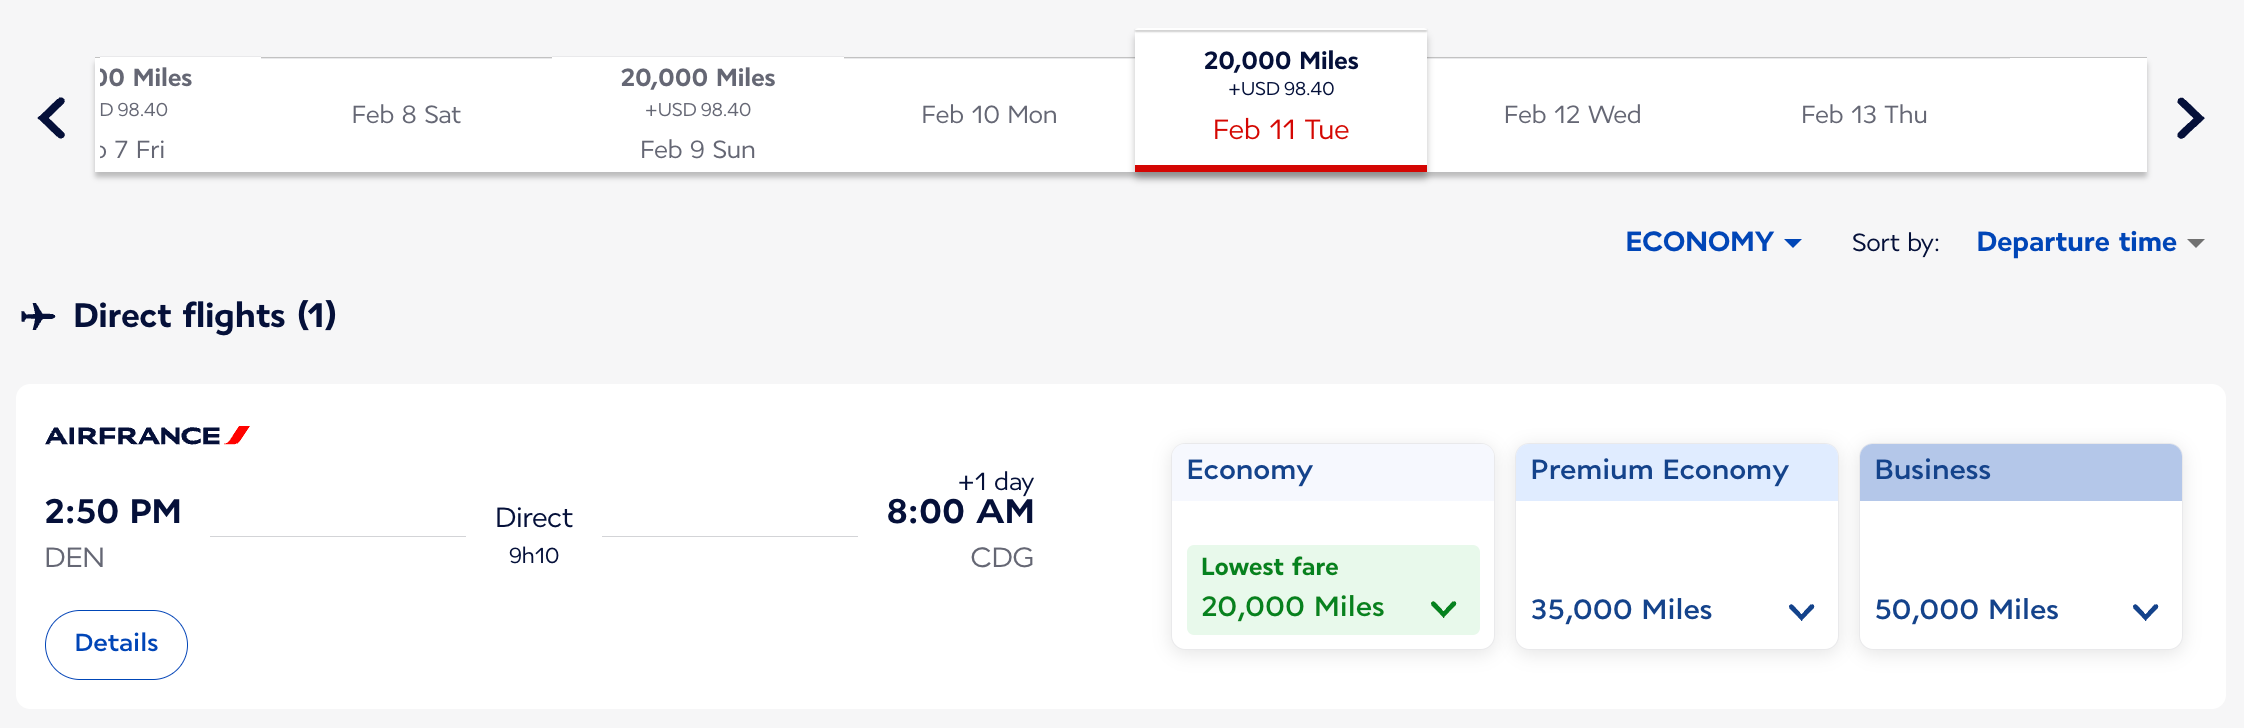Select the Feb 8 Sat date tab

click(x=406, y=115)
